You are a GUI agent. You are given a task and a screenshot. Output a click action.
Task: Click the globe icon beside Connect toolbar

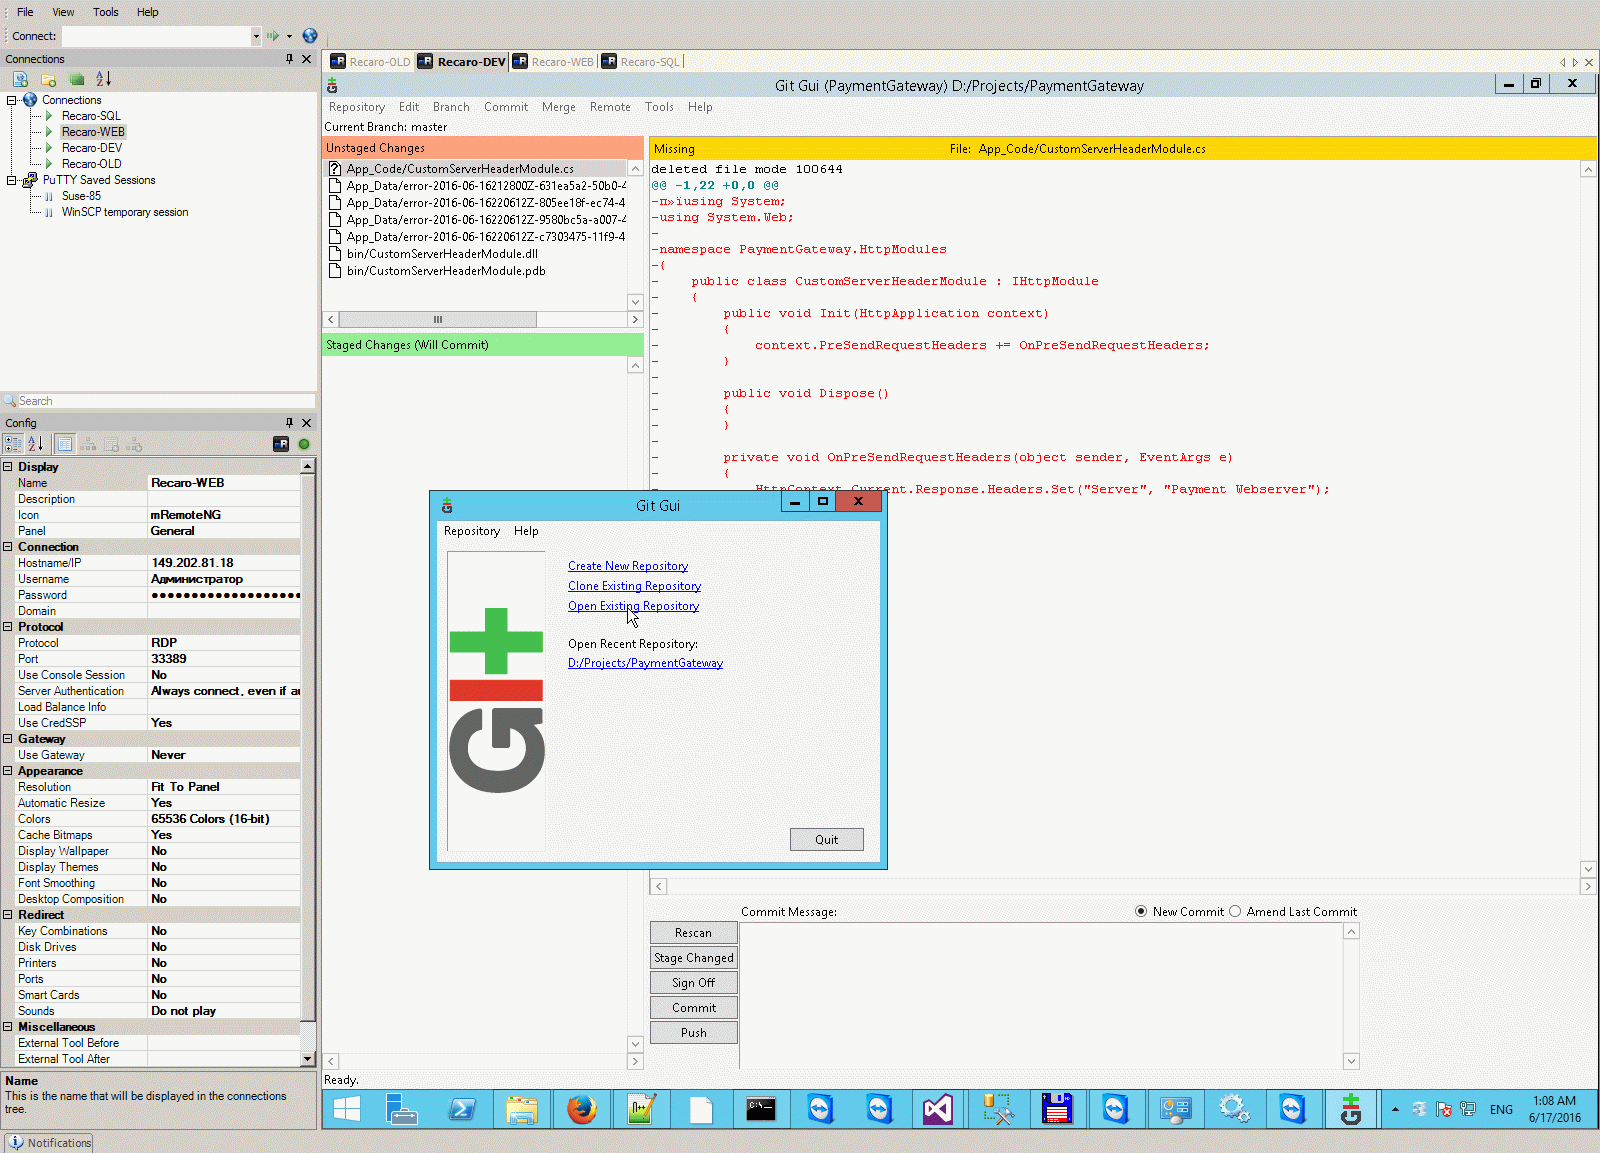coord(310,36)
